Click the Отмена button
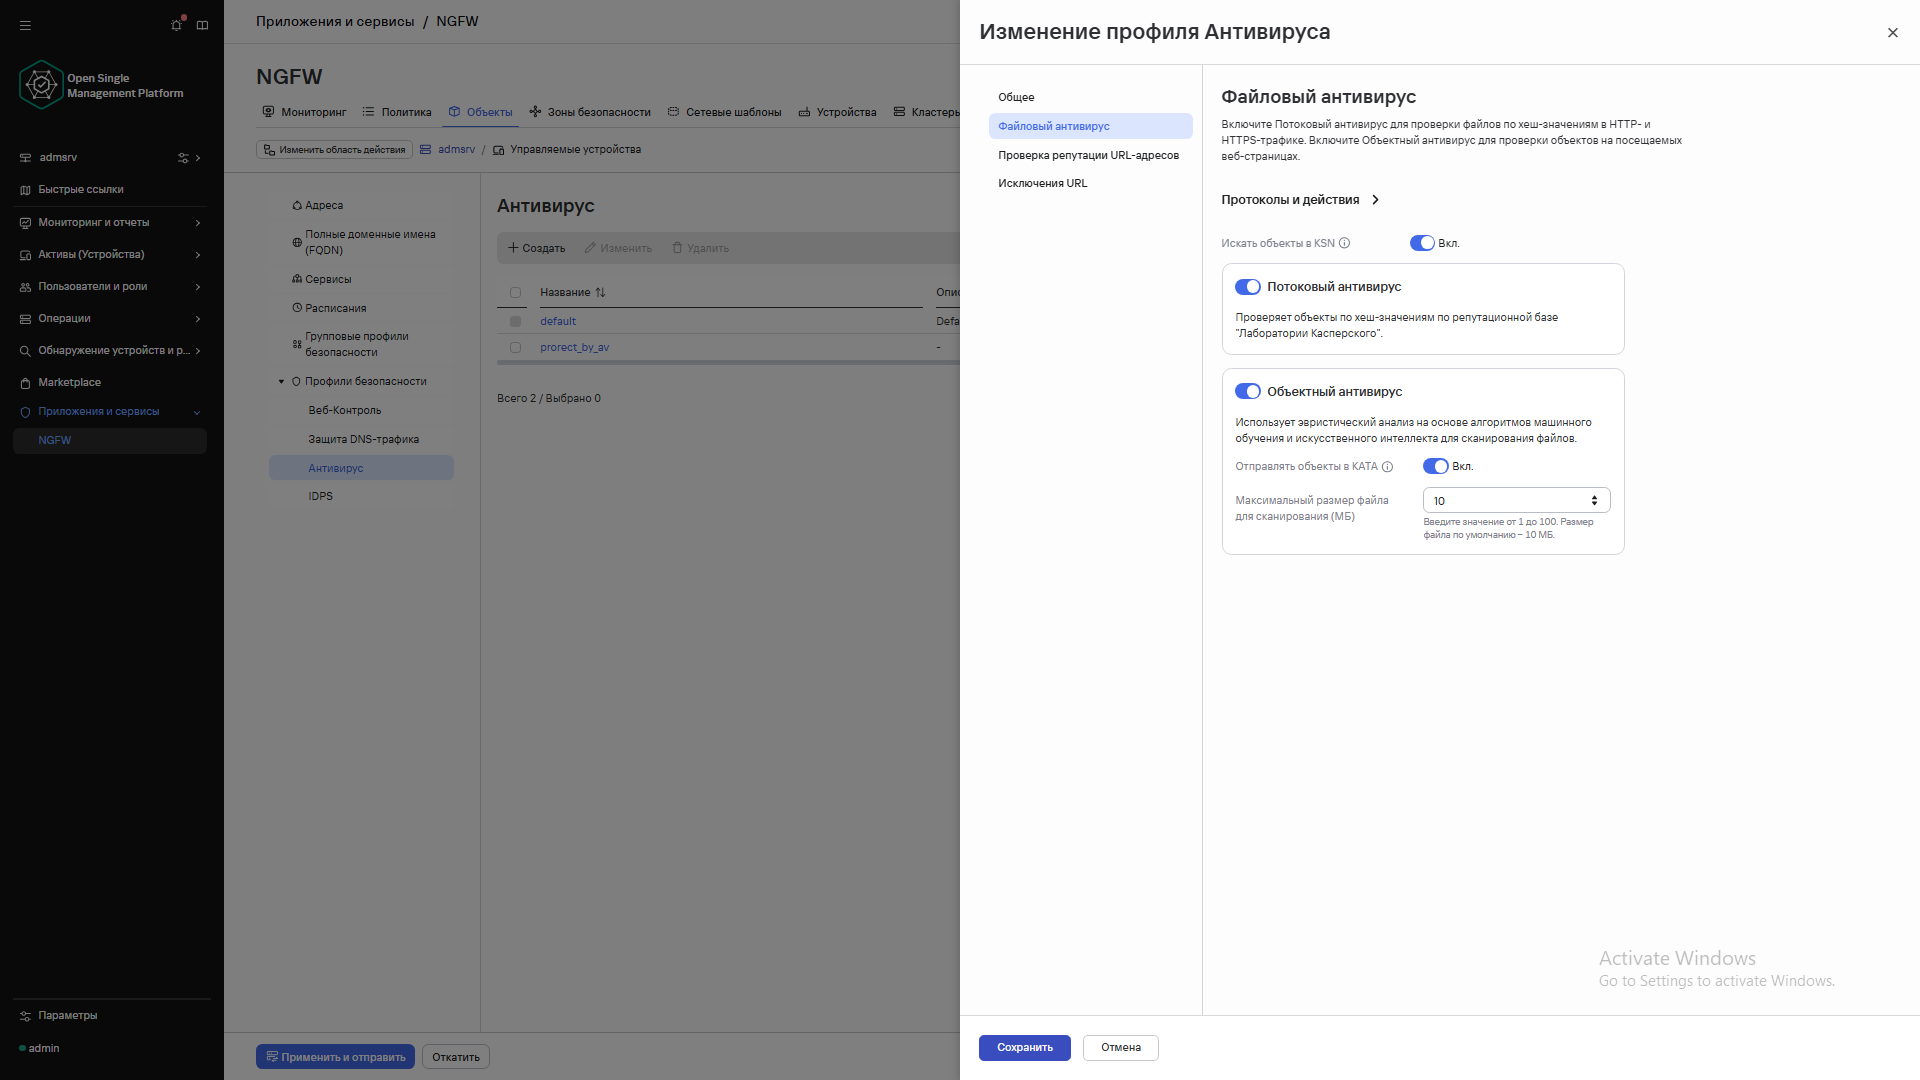The width and height of the screenshot is (1920, 1080). click(x=1120, y=1048)
